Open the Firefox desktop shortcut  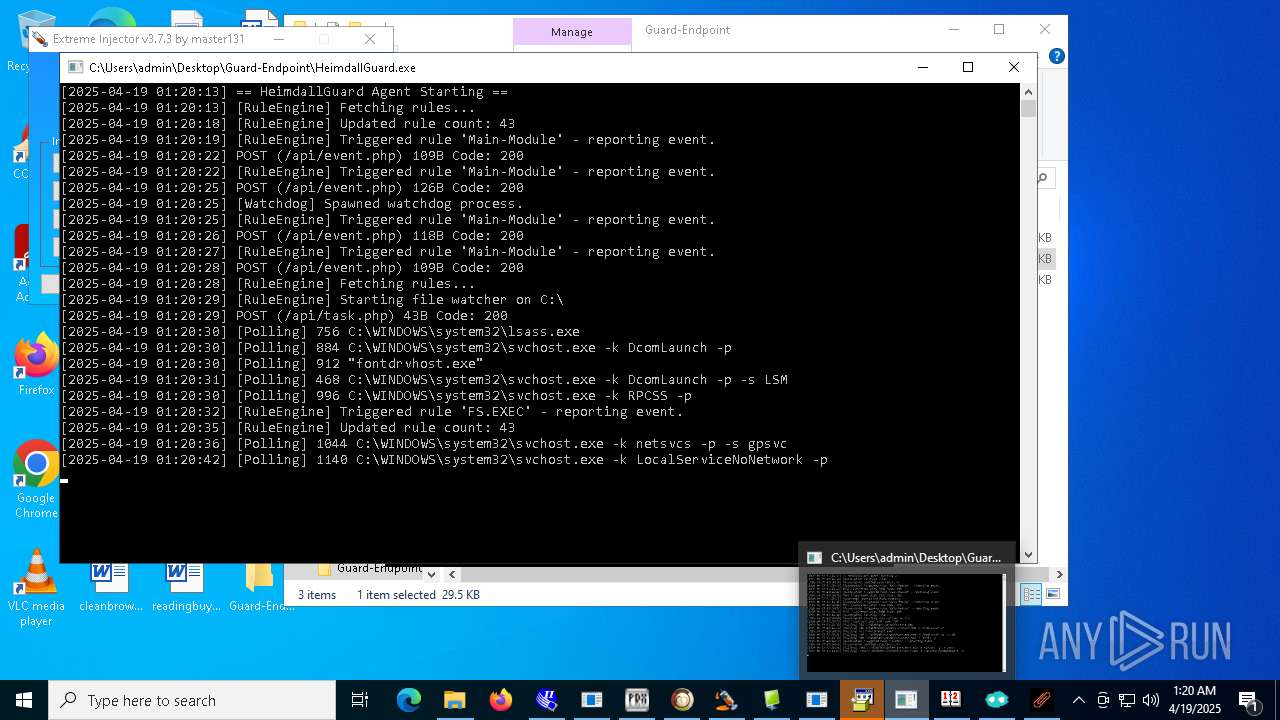pos(36,365)
